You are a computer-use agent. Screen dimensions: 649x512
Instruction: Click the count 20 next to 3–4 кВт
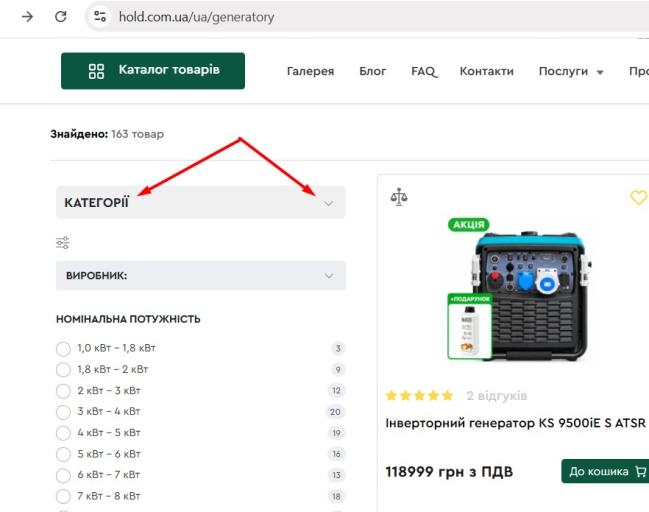coord(335,412)
